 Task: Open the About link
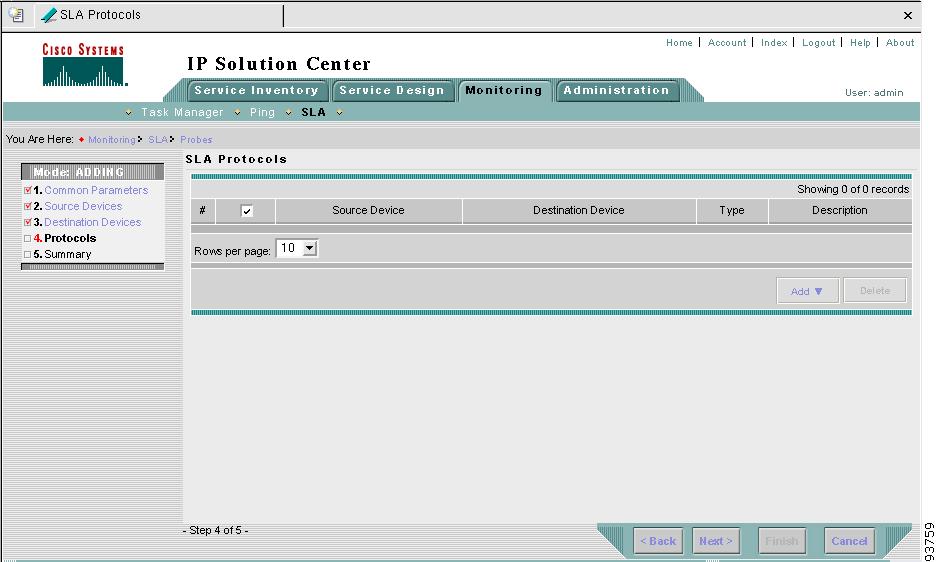click(900, 43)
